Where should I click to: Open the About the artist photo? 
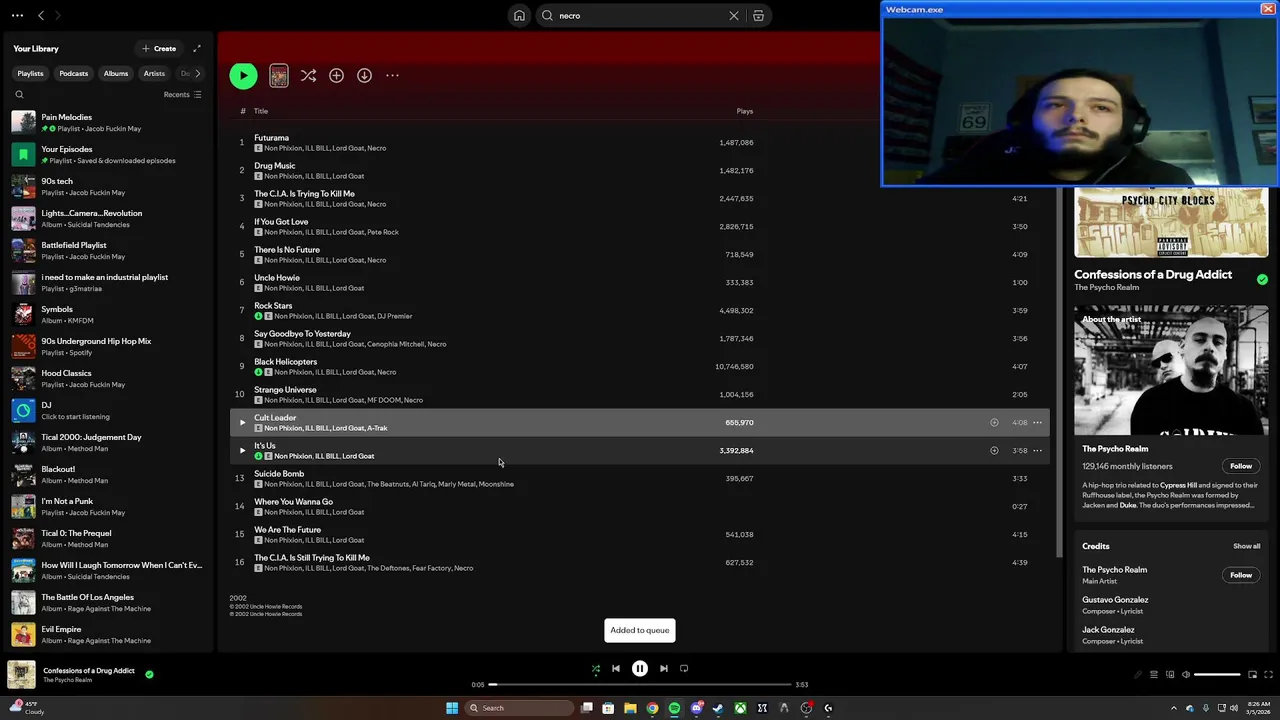1171,371
